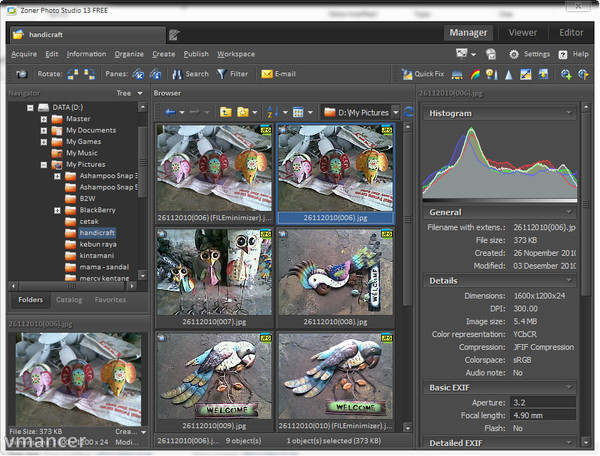Collapse the Basic EXIF section
Screen dimensions: 600x456
pos(569,387)
